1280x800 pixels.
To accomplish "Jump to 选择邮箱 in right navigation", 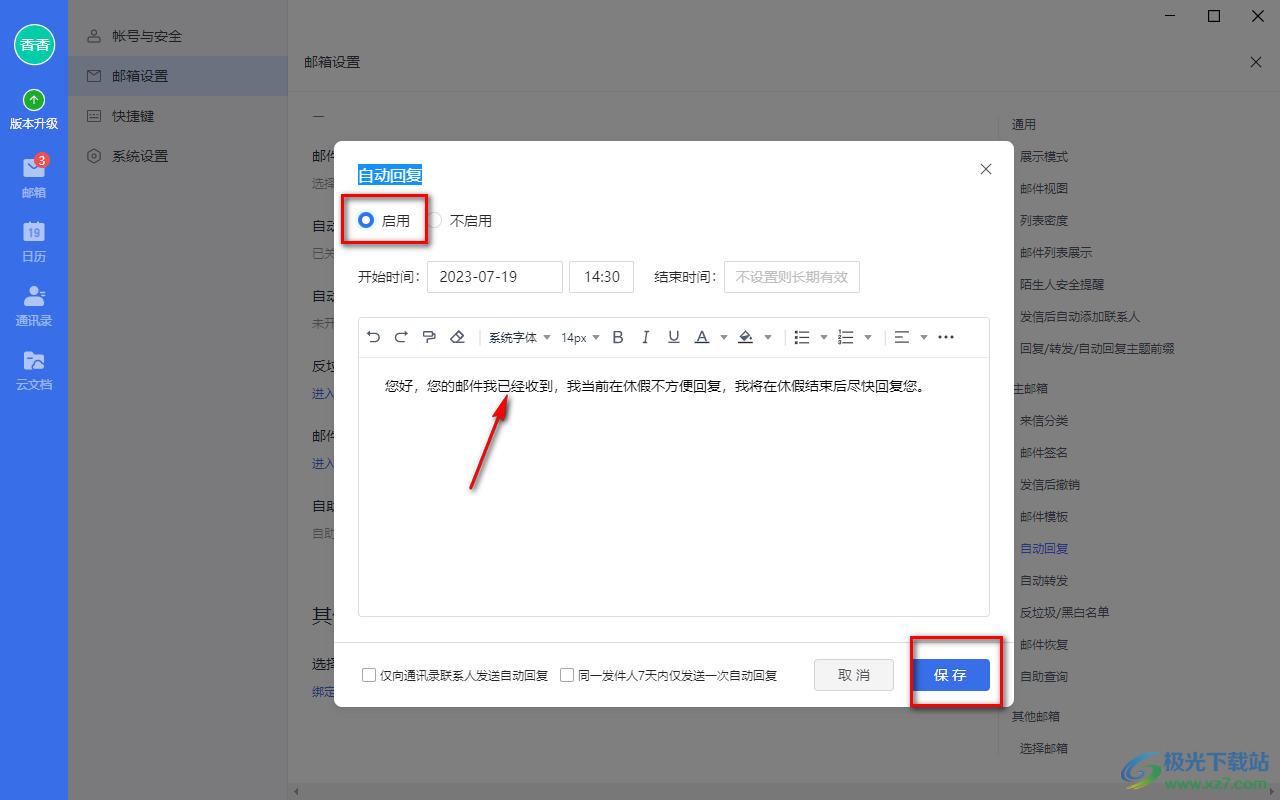I will pos(1044,749).
